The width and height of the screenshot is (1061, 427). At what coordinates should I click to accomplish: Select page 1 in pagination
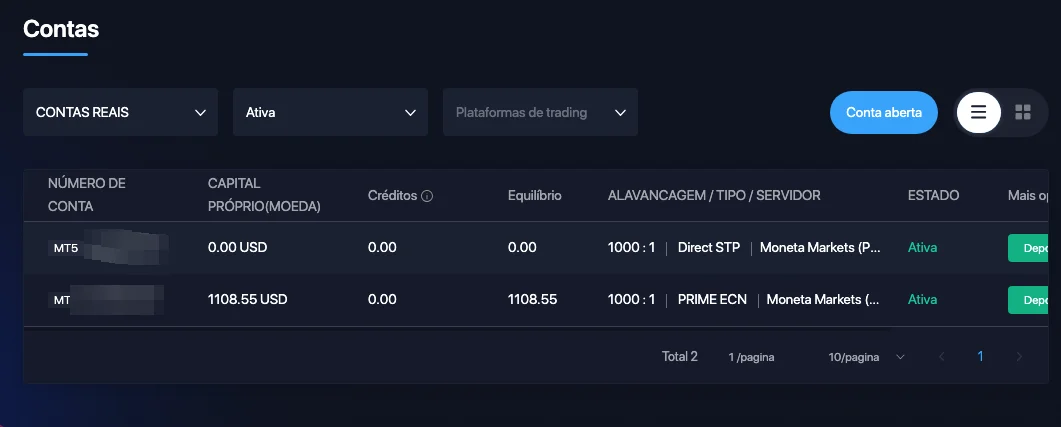[x=981, y=357]
